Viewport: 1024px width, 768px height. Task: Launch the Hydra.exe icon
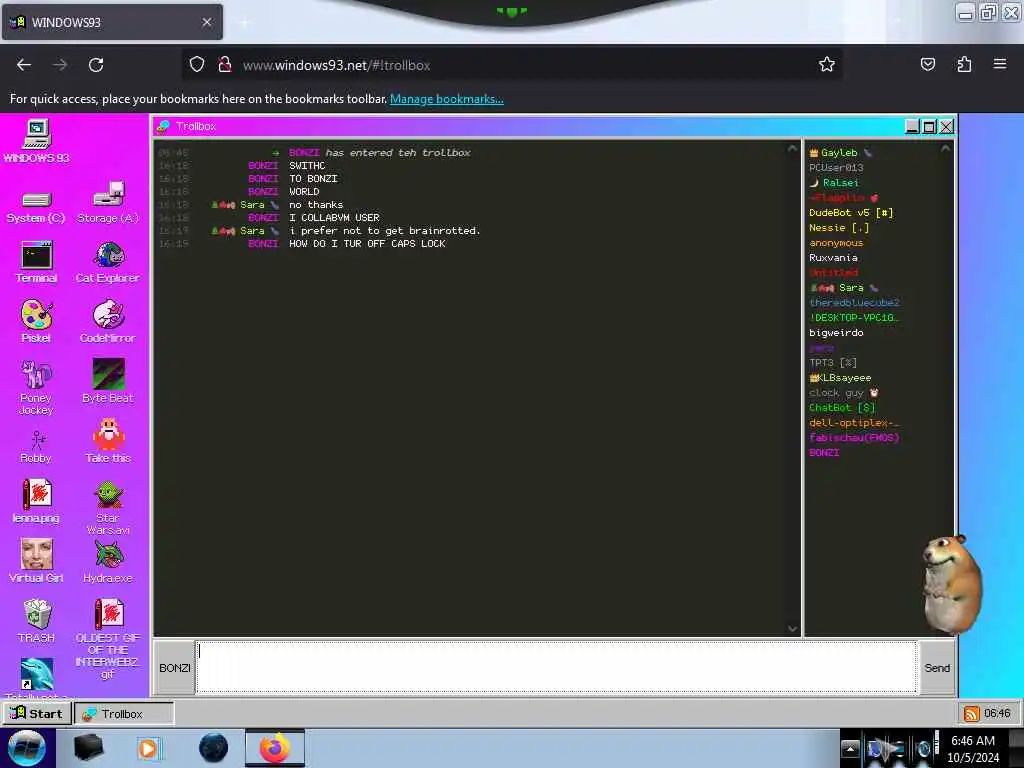pos(108,561)
